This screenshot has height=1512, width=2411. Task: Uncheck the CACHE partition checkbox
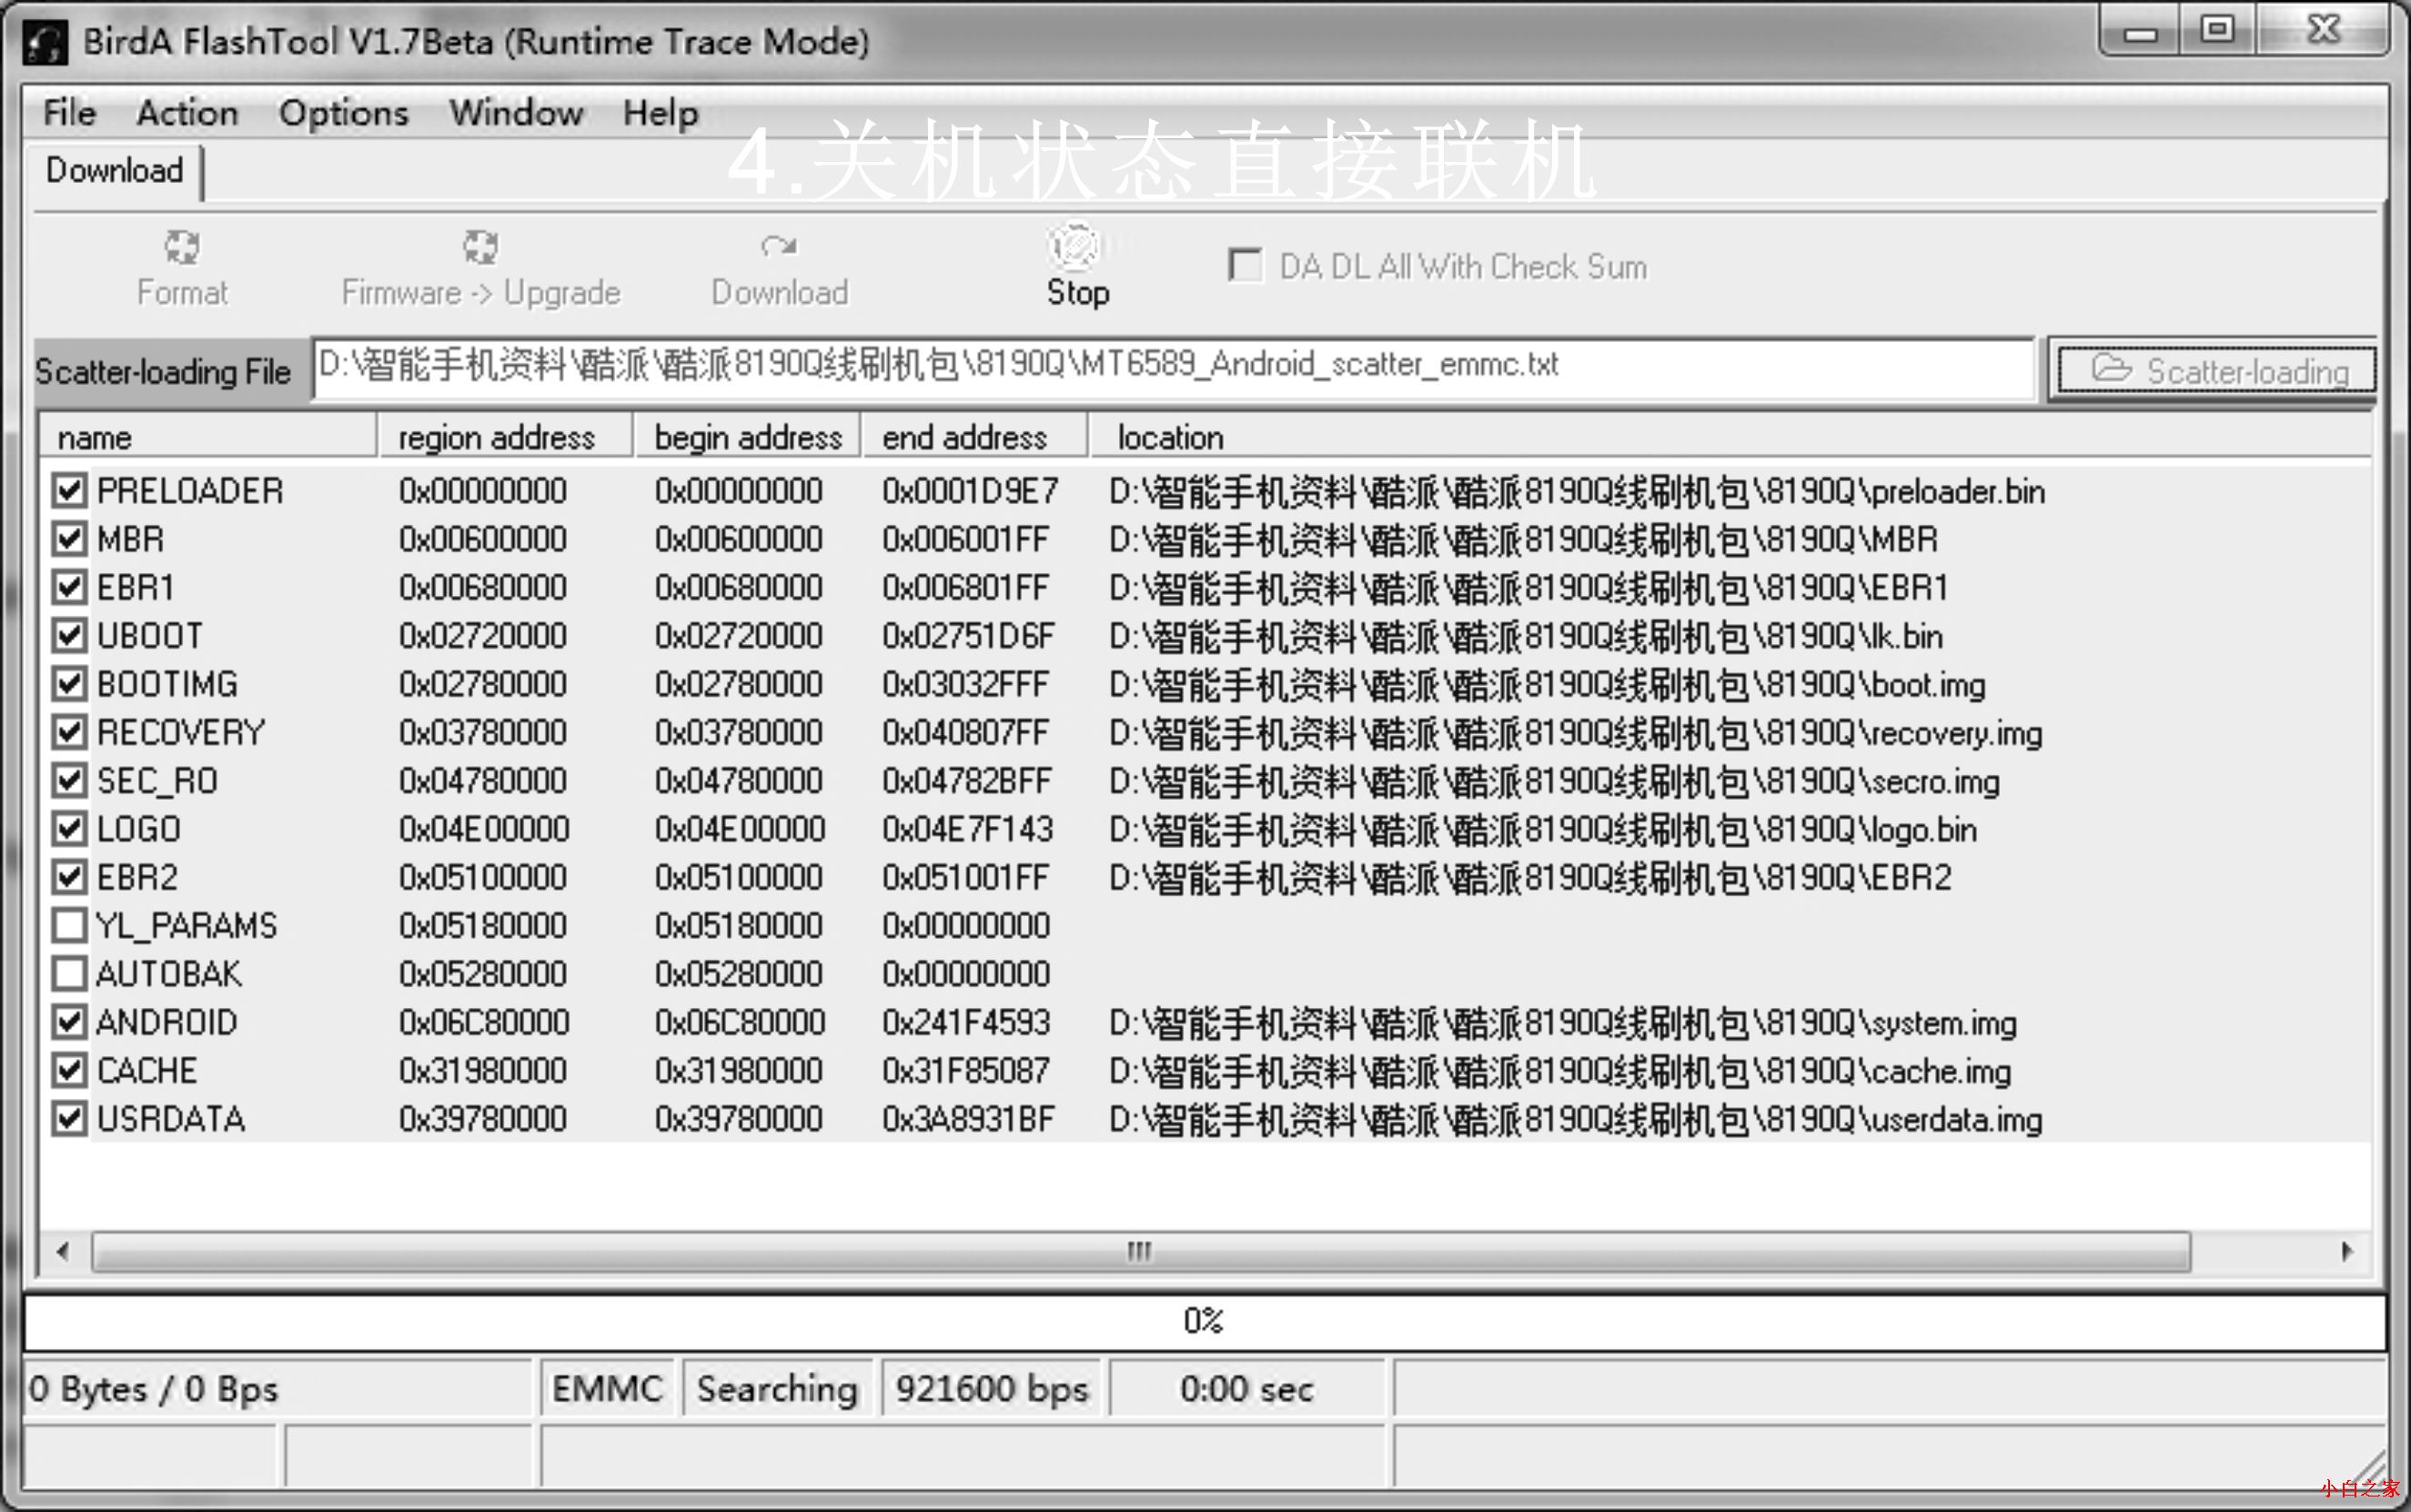(69, 1070)
